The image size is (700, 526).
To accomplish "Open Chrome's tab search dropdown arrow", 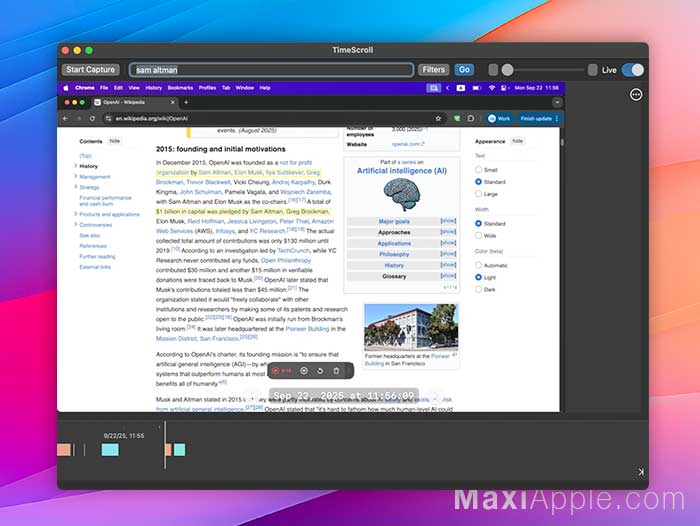I will 557,102.
